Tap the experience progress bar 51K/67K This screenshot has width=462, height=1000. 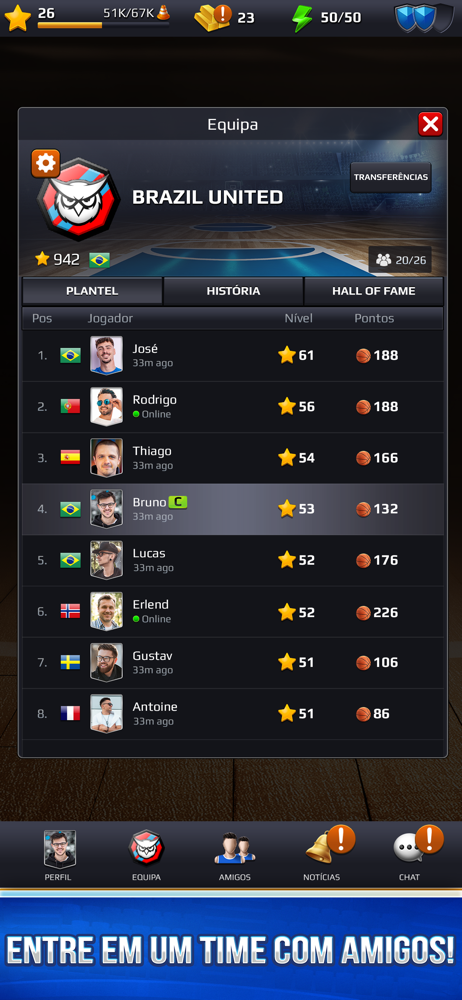103,25
